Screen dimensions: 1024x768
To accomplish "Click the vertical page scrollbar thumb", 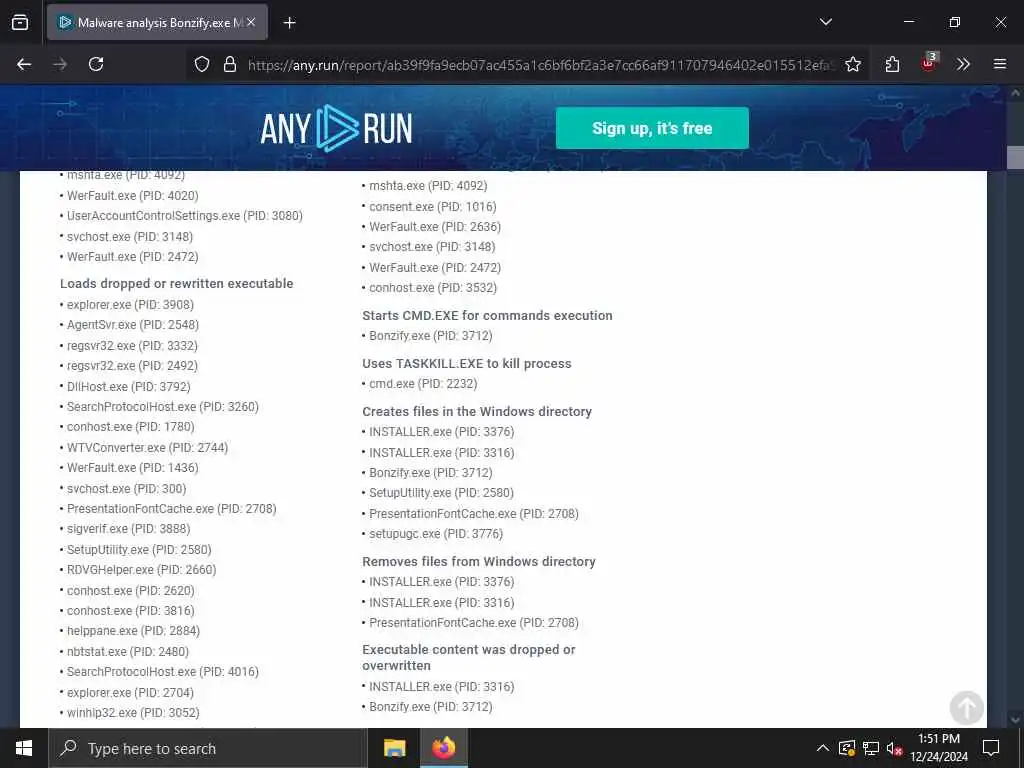I will coord(1015,157).
